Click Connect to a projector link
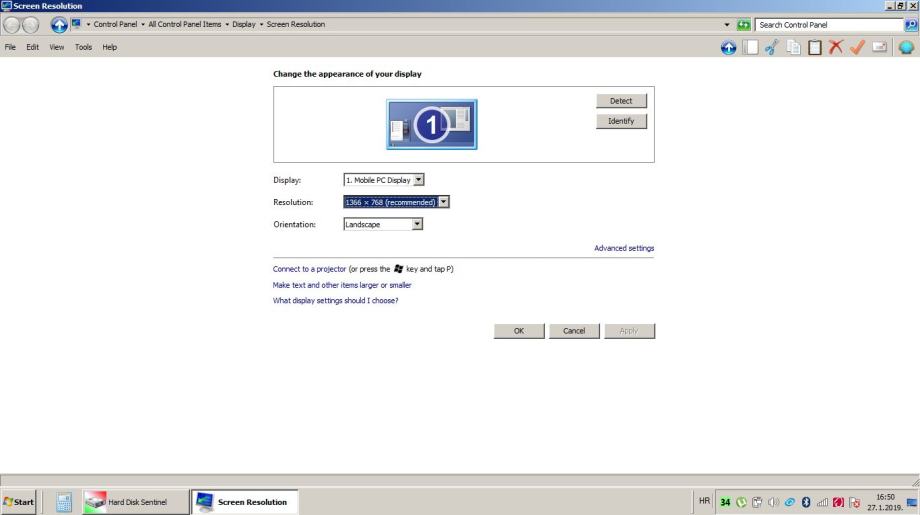 [309, 269]
